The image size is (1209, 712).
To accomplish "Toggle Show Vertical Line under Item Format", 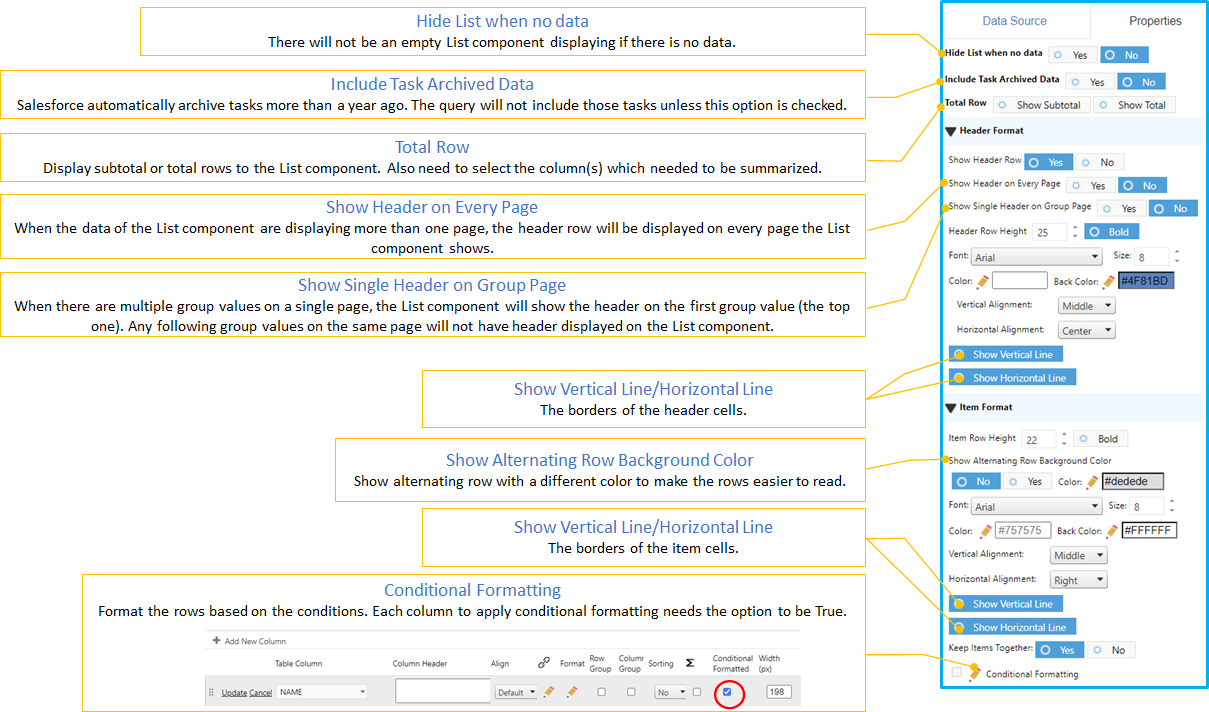I will coord(1006,604).
